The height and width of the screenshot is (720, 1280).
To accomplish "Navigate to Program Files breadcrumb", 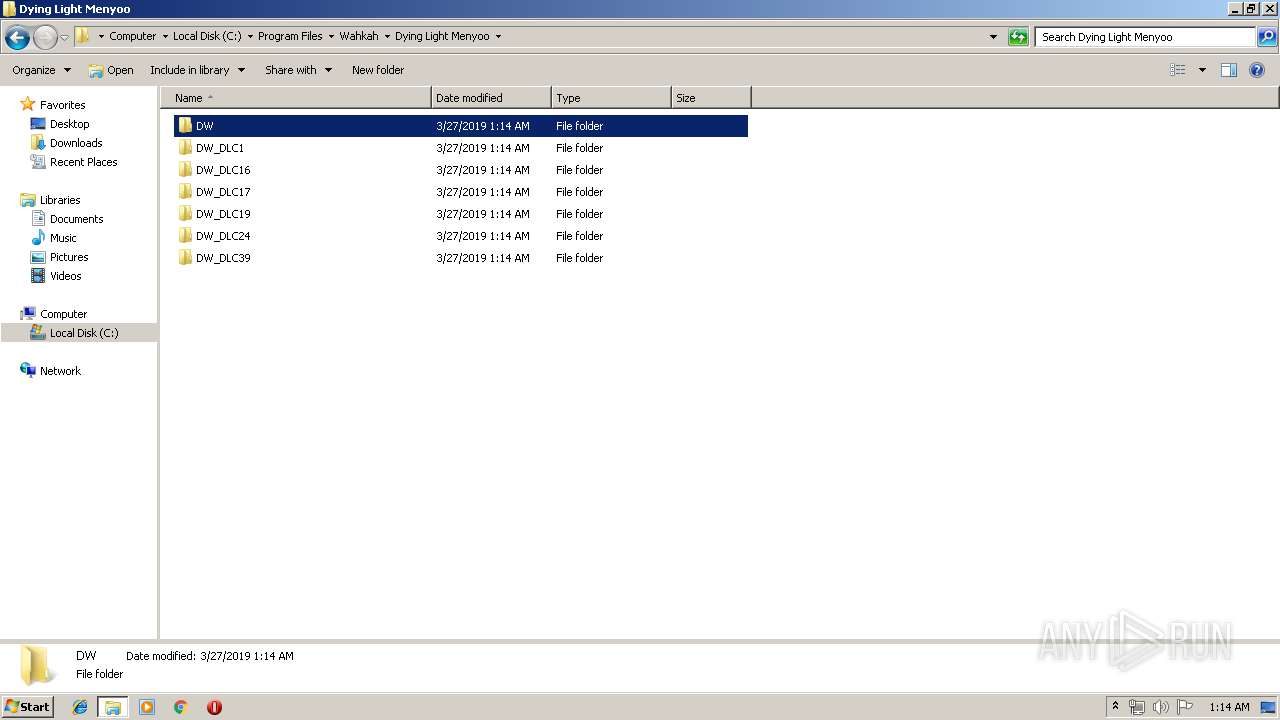I will pos(290,36).
